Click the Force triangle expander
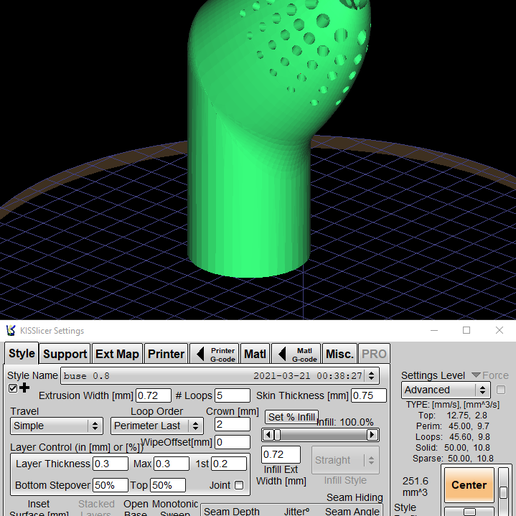Viewport: 516px width, 516px height. [x=476, y=375]
